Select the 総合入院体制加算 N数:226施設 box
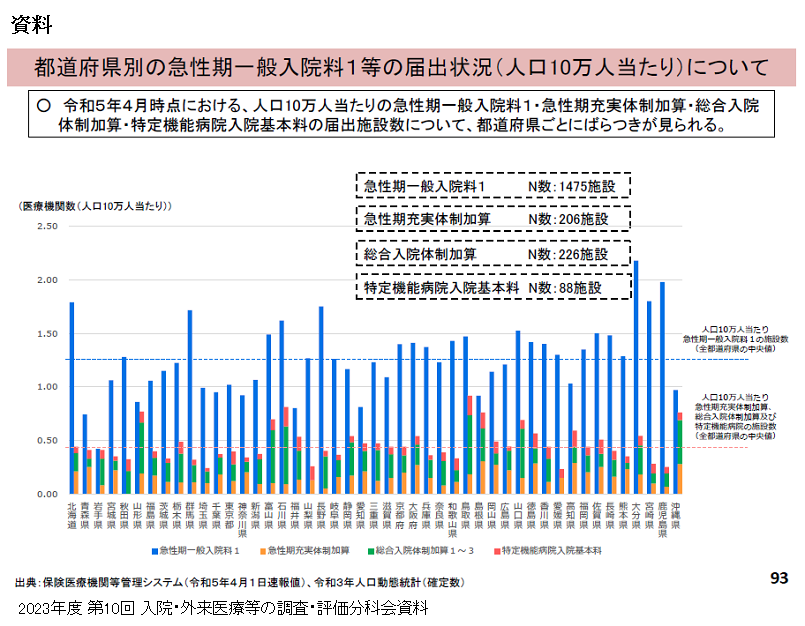The image size is (805, 626). pyautogui.click(x=494, y=254)
